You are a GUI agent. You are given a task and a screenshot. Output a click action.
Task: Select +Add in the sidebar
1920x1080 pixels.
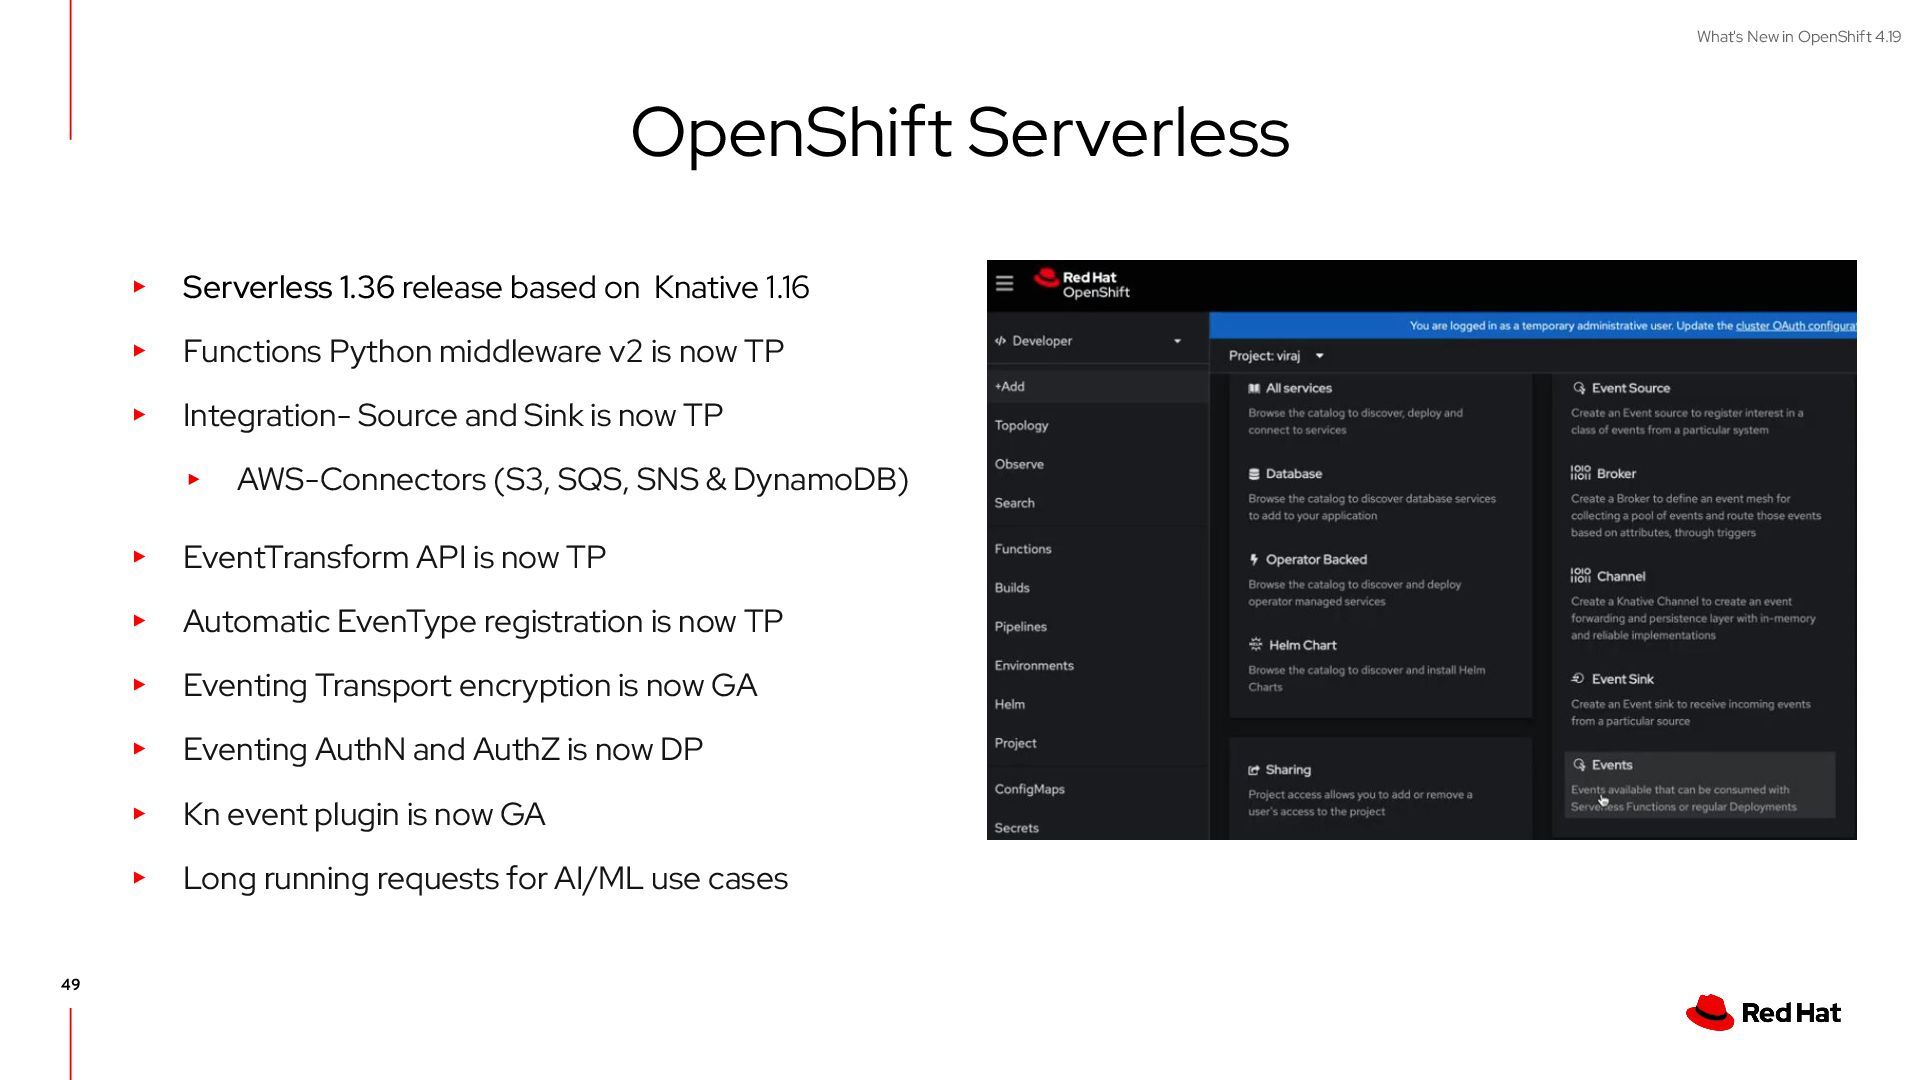pos(1098,387)
